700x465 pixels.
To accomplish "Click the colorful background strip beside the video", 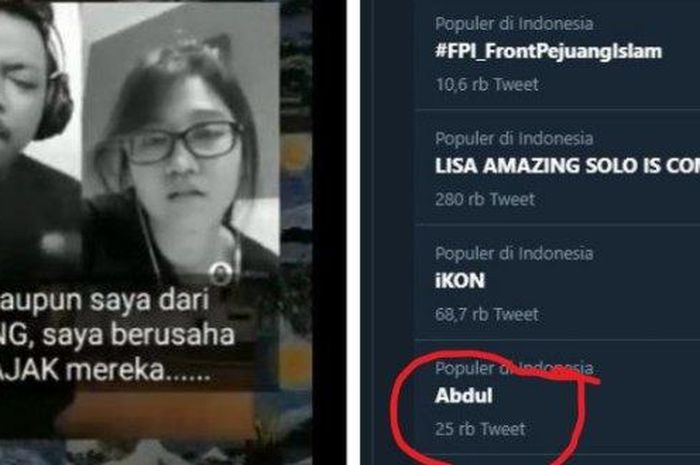I will click(296, 232).
